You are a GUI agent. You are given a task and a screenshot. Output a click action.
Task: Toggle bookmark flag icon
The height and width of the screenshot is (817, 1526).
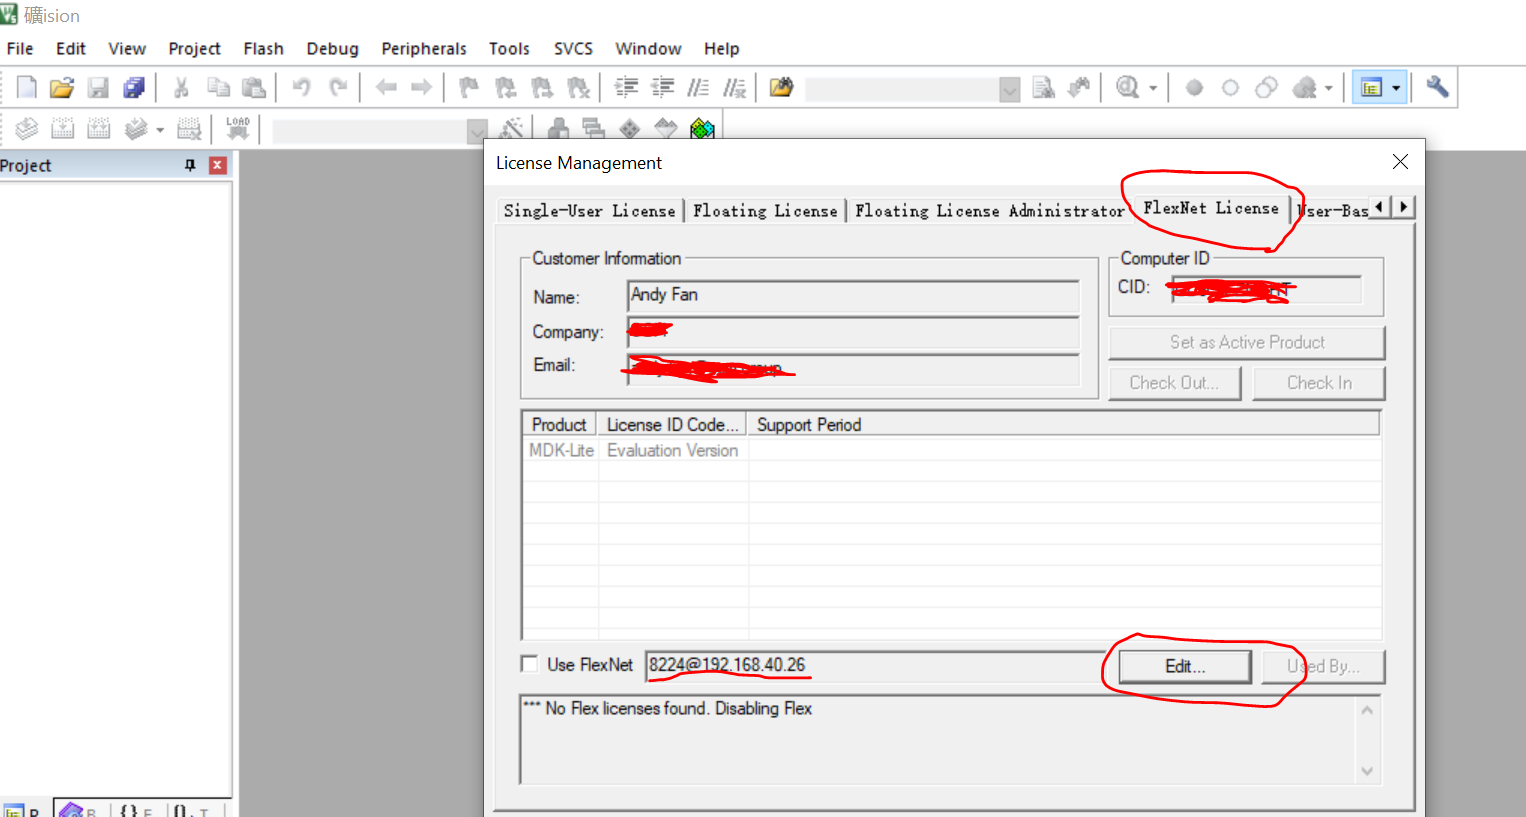[x=469, y=88]
